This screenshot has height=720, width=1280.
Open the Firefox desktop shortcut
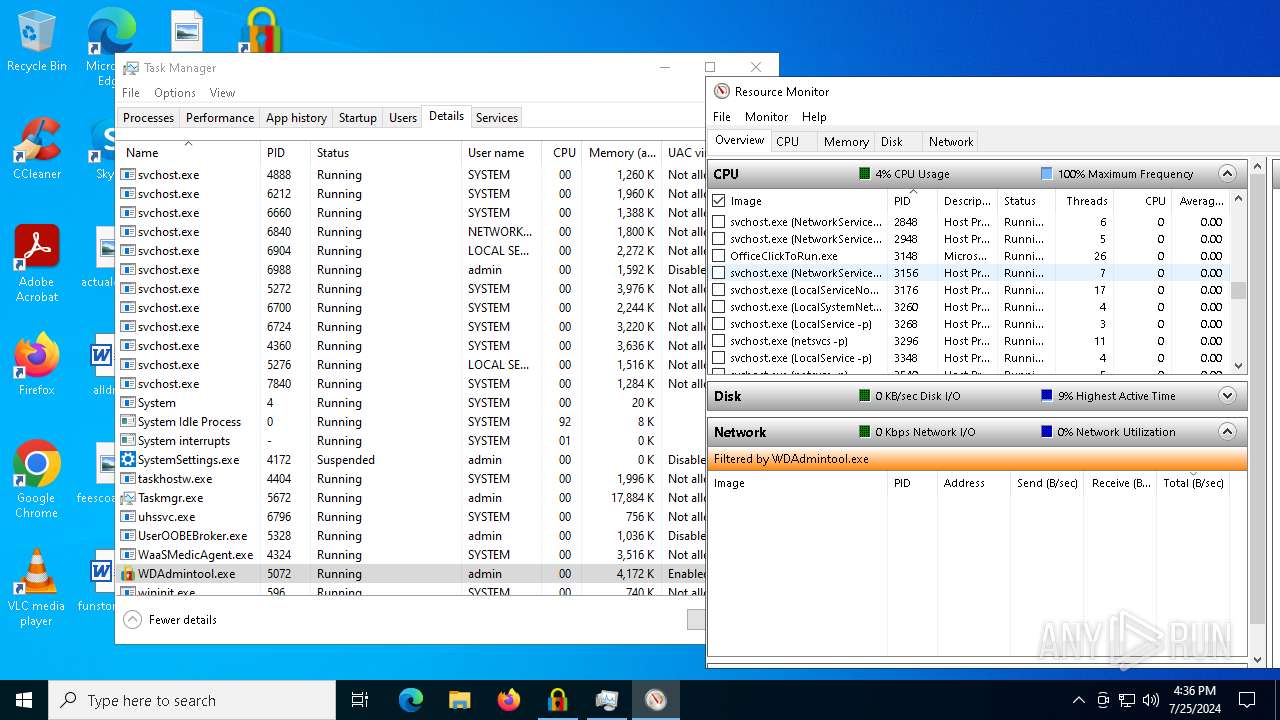click(x=36, y=365)
